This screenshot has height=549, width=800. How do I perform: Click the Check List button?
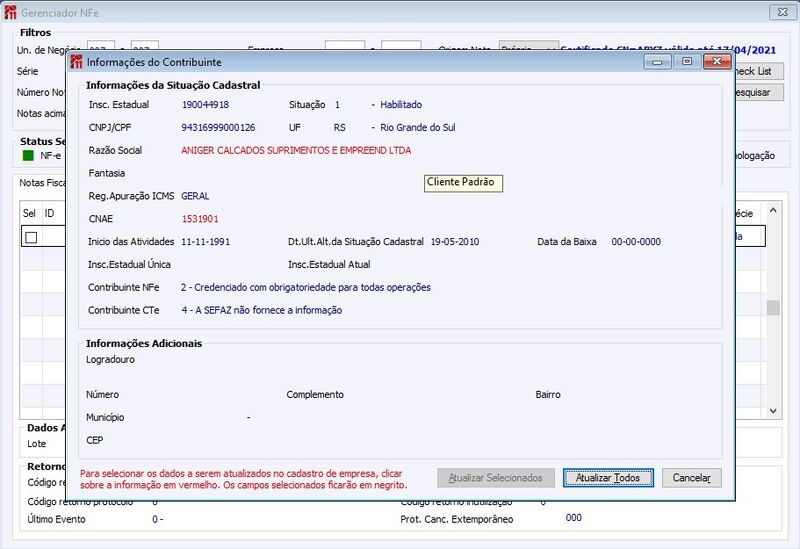(x=758, y=71)
